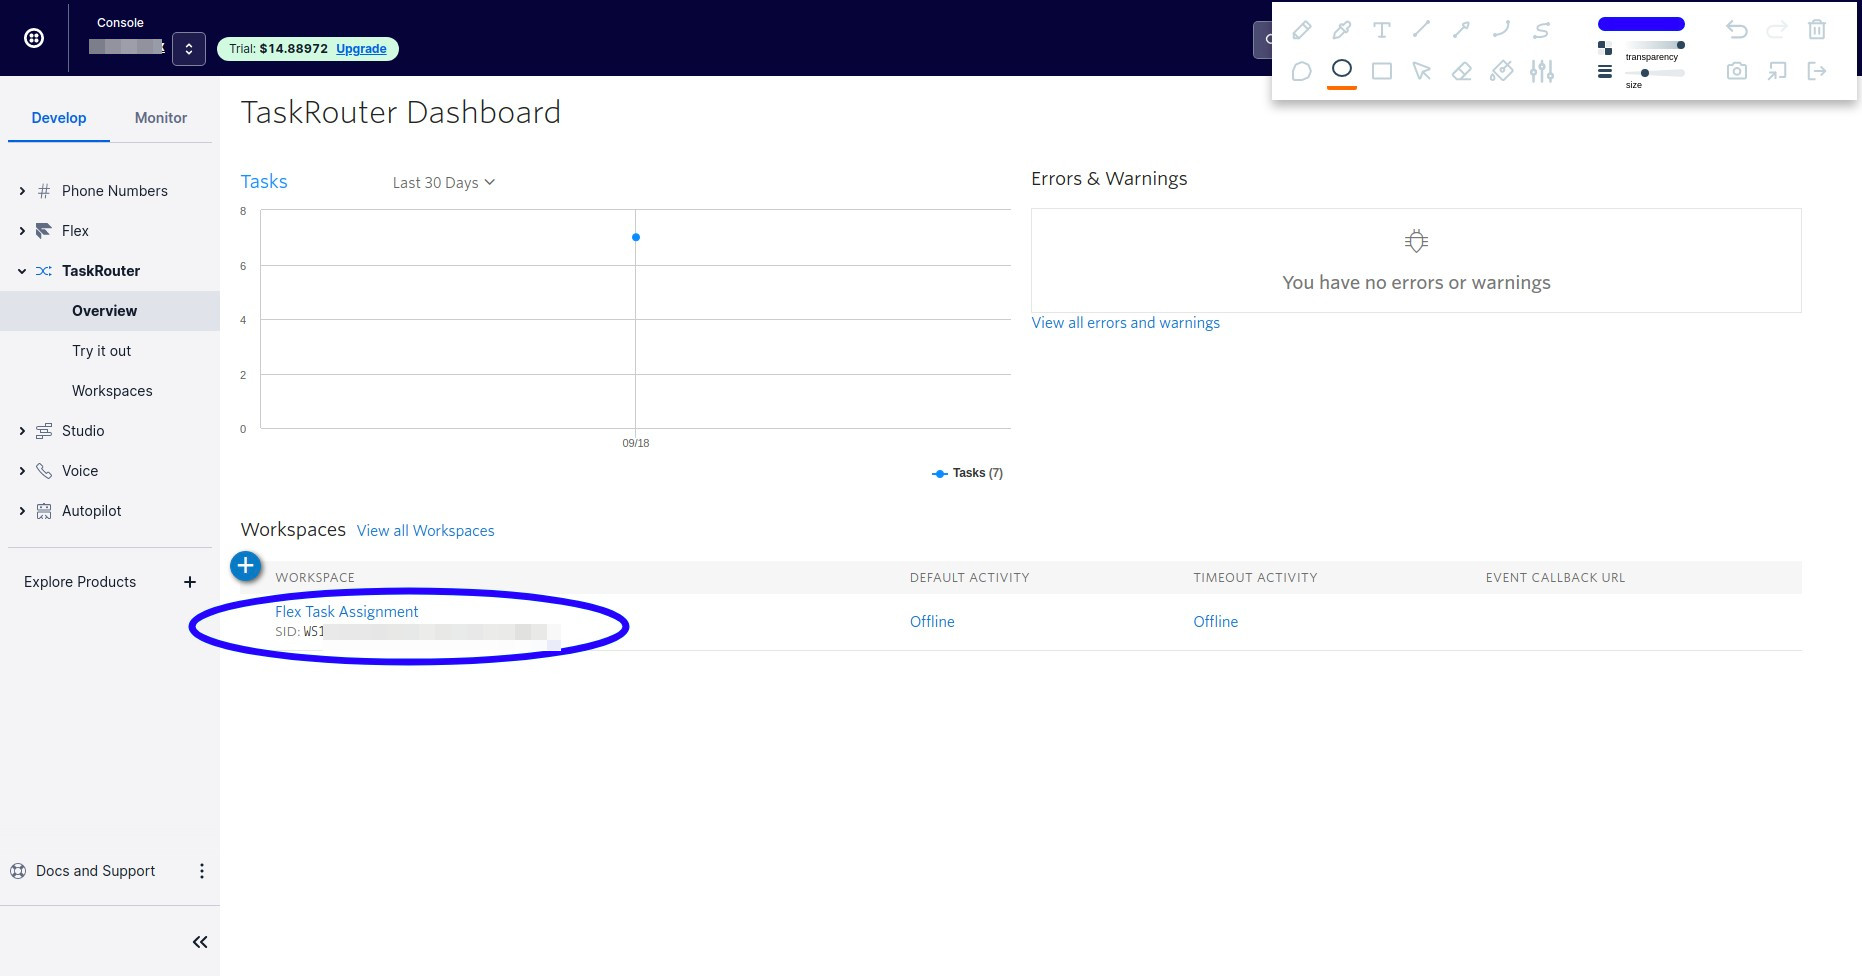Click the blue create workspace plus button
1862x976 pixels.
pos(245,566)
